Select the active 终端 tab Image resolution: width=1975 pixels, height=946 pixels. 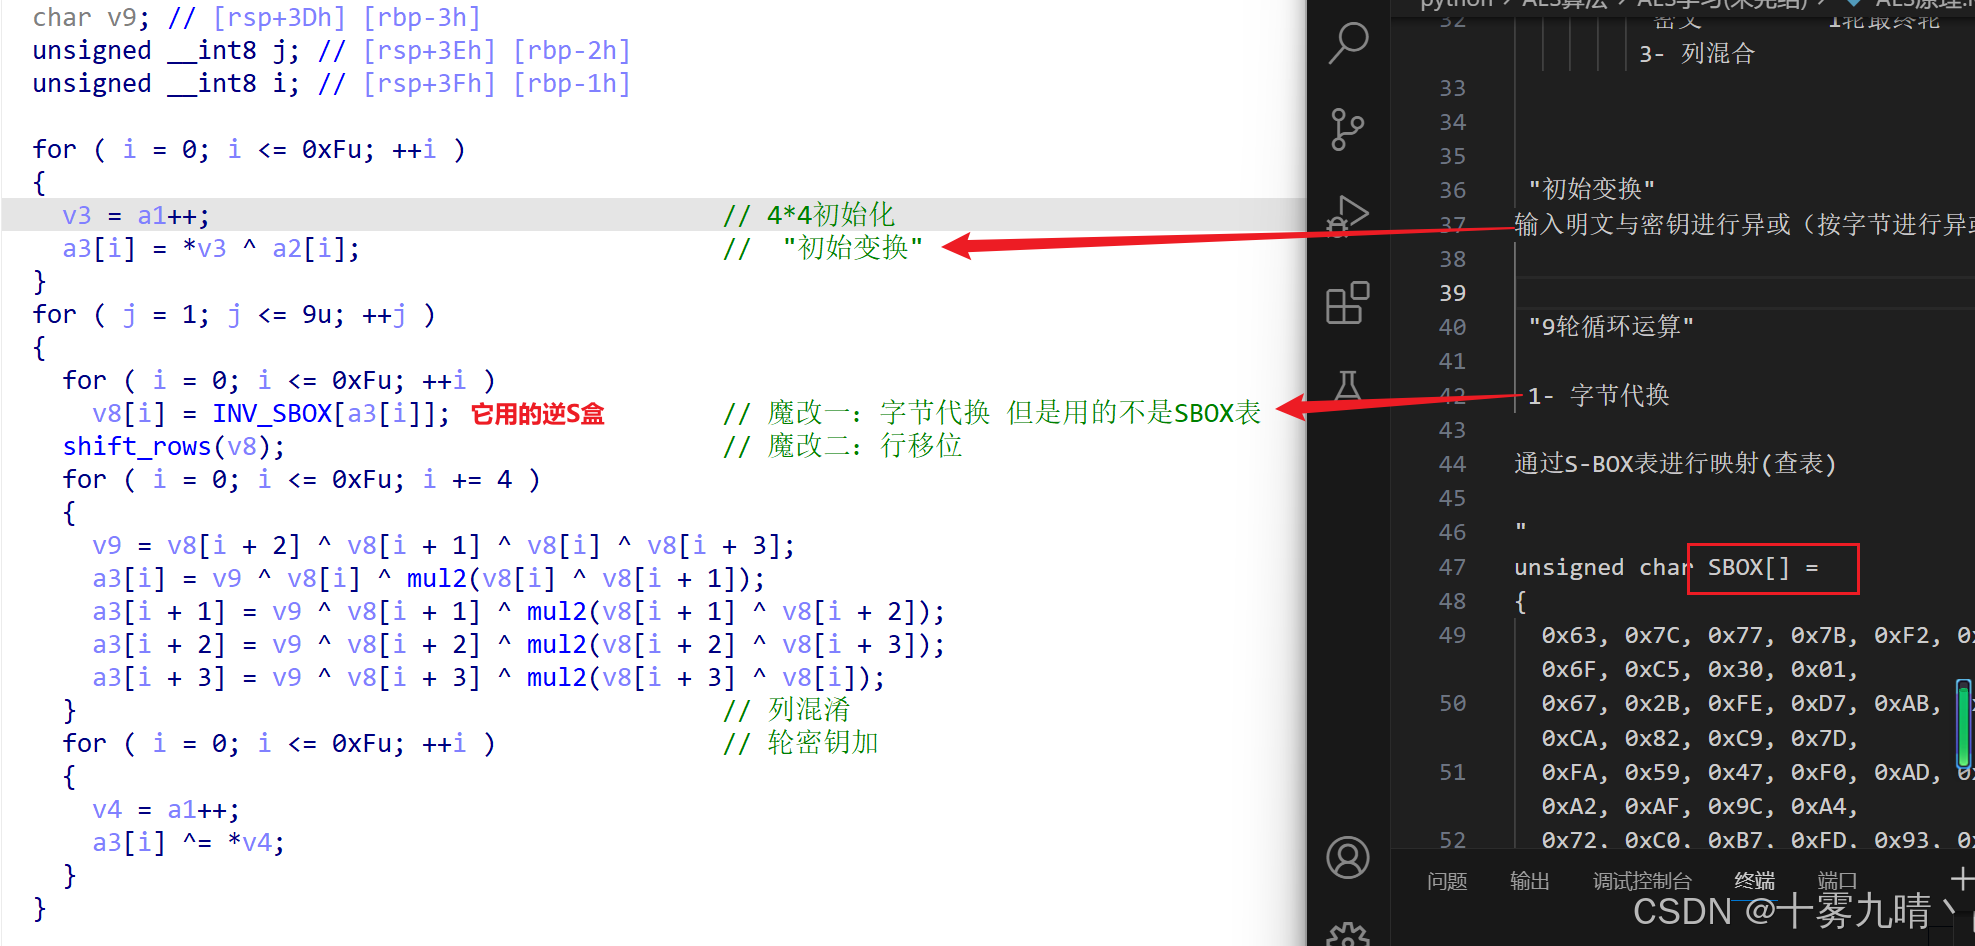1753,881
